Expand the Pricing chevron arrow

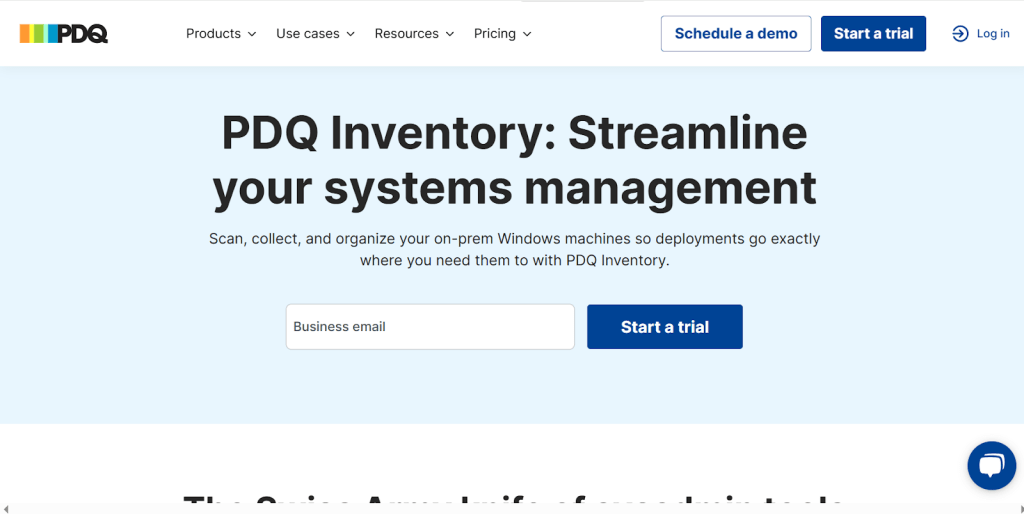click(527, 34)
